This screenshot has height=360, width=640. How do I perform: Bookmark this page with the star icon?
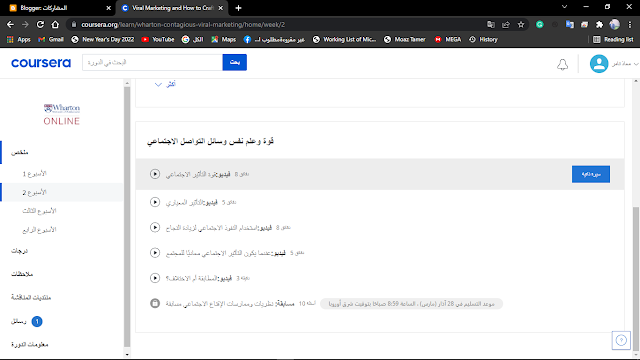tap(521, 24)
